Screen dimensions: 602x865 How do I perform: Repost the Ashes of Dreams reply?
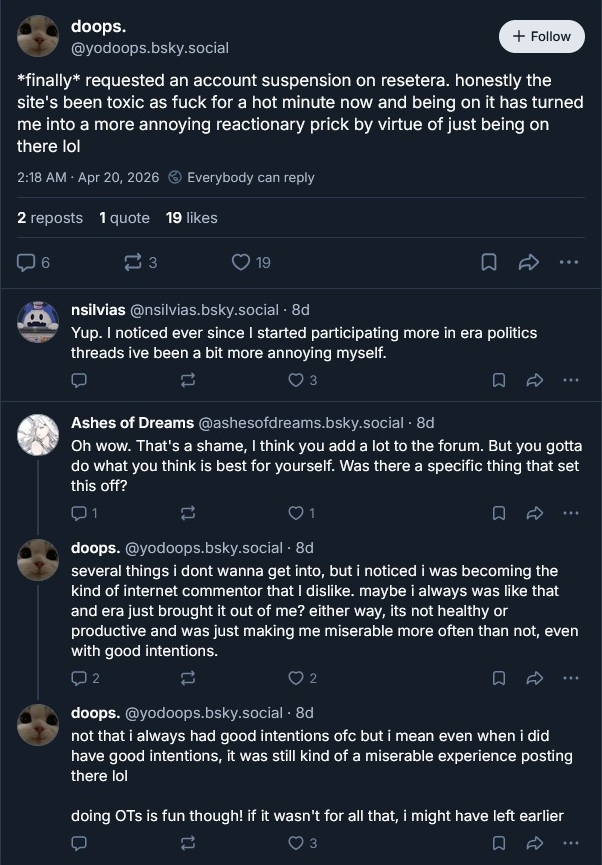pyautogui.click(x=187, y=513)
